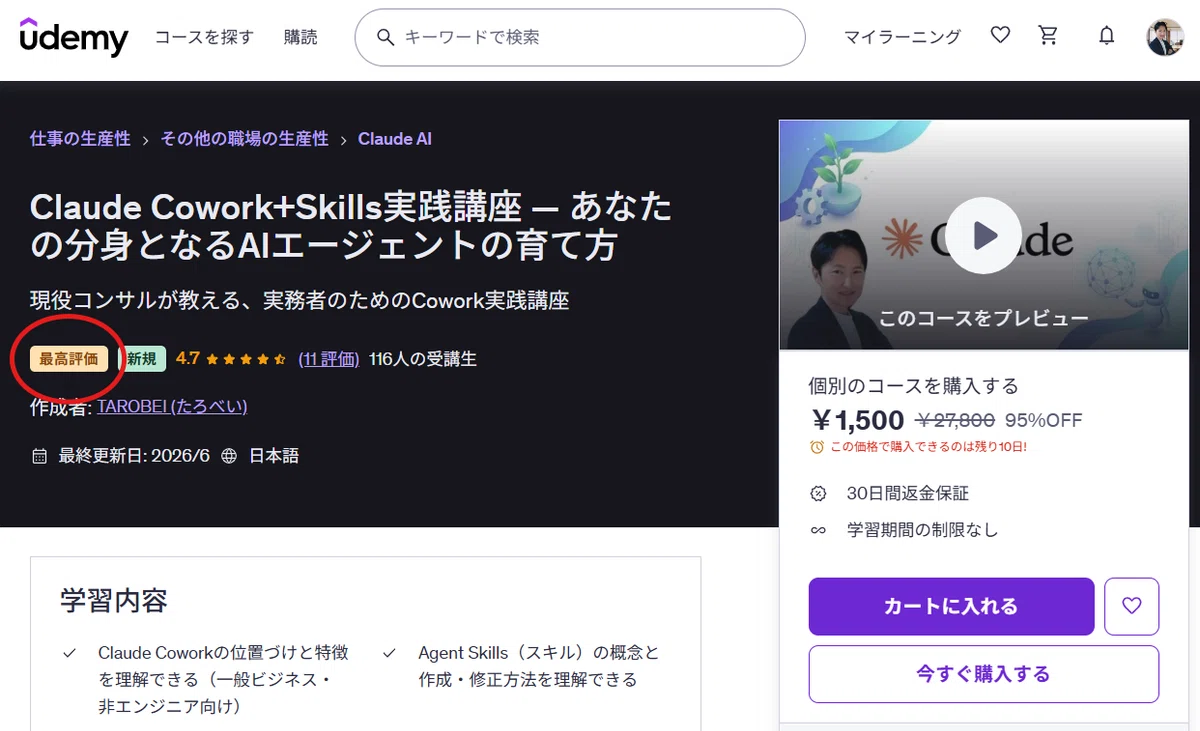This screenshot has height=731, width=1200.
Task: Click the course preview thumbnail image
Action: pyautogui.click(x=984, y=235)
